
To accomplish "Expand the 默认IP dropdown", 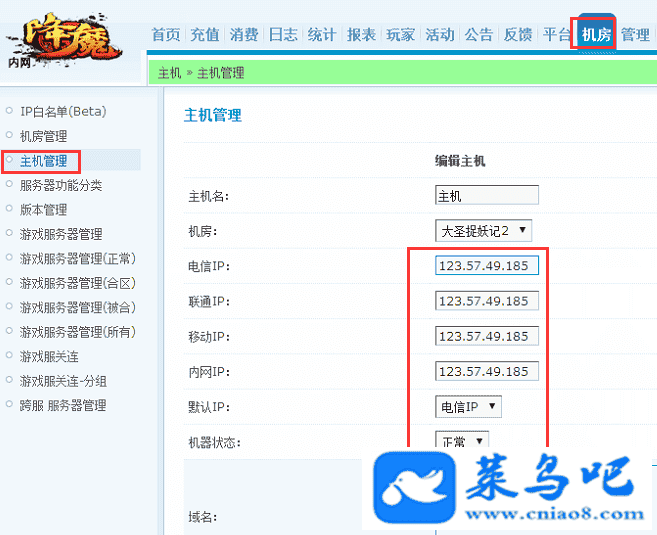I will [x=468, y=406].
